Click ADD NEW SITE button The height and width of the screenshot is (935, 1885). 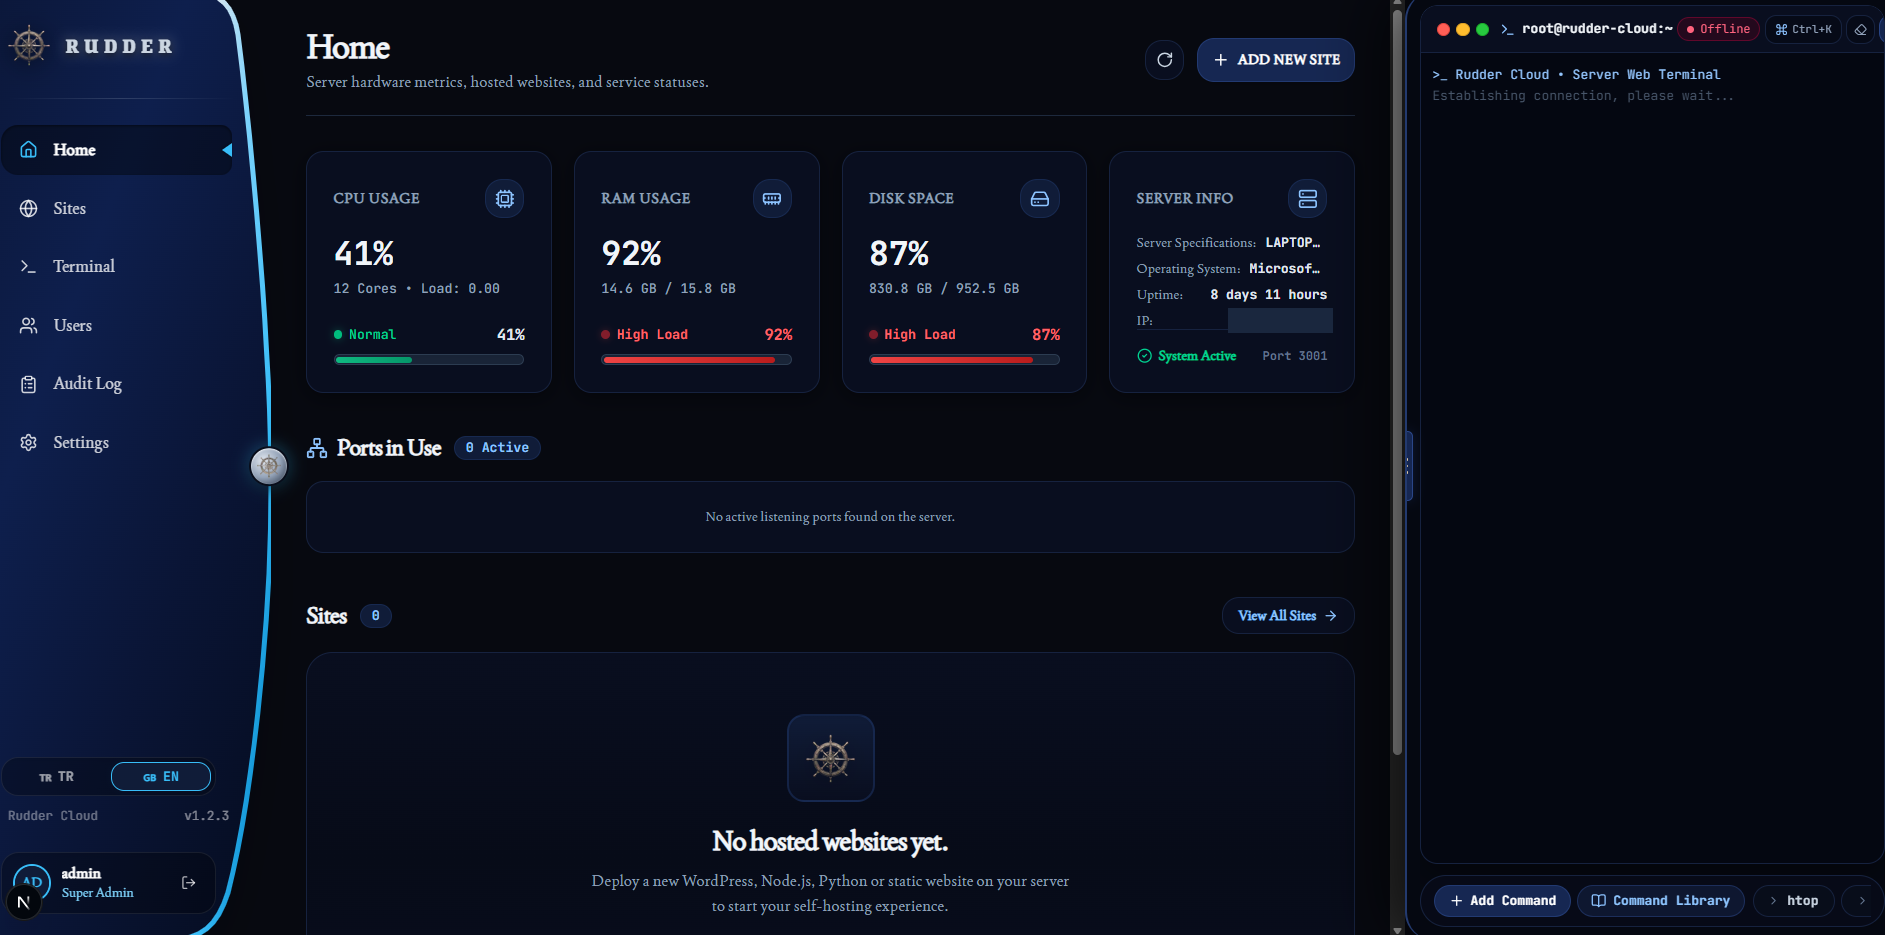click(x=1276, y=60)
